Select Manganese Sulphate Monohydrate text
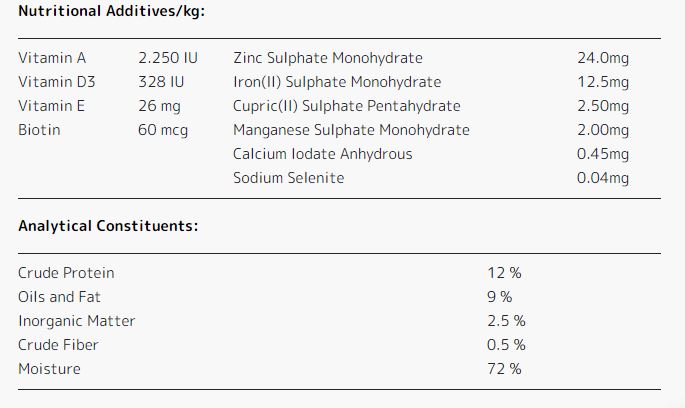This screenshot has height=408, width=685. click(x=351, y=130)
